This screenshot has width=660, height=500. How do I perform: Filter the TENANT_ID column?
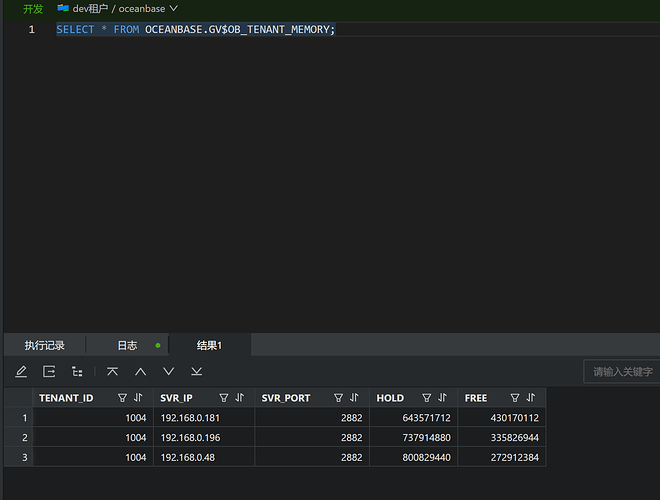(x=122, y=398)
